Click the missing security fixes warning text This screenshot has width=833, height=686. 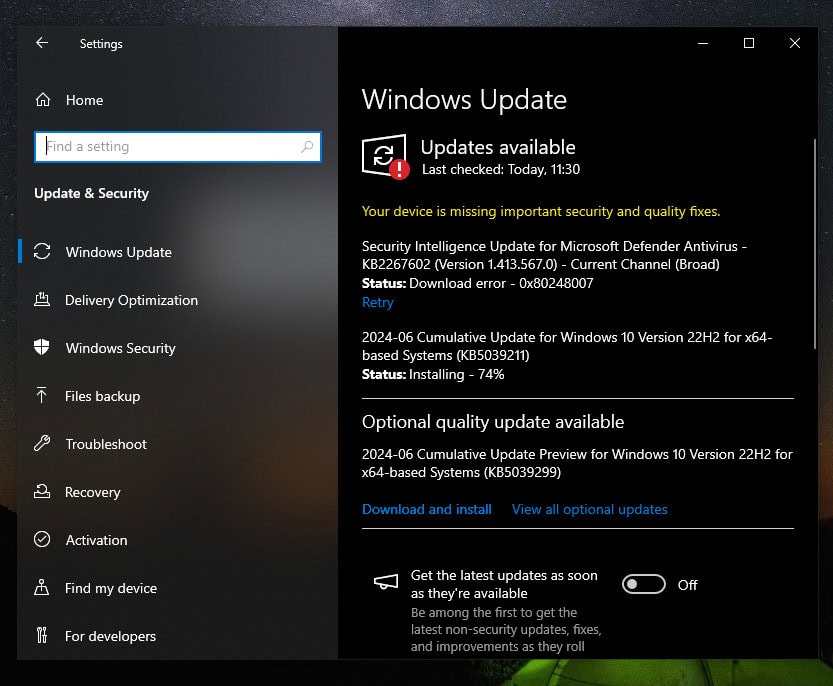(x=541, y=211)
